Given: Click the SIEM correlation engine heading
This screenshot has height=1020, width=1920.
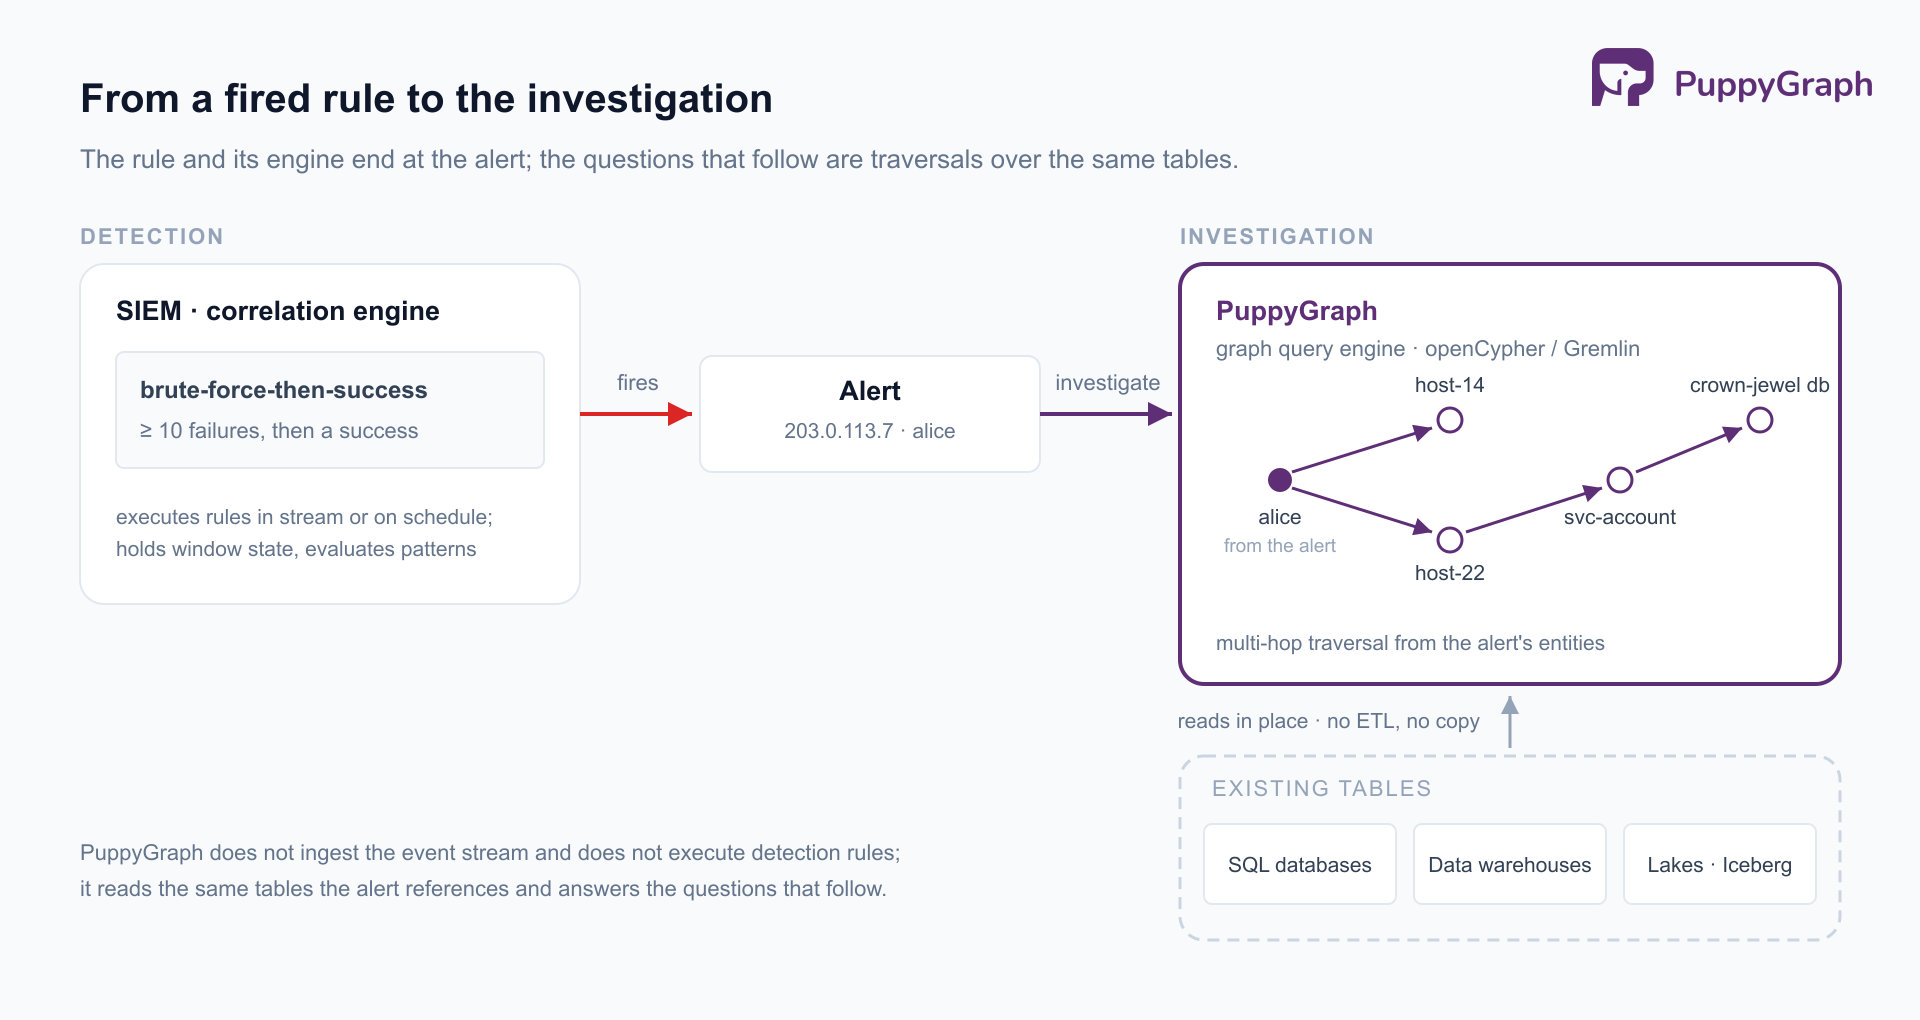Looking at the screenshot, I should tap(278, 311).
